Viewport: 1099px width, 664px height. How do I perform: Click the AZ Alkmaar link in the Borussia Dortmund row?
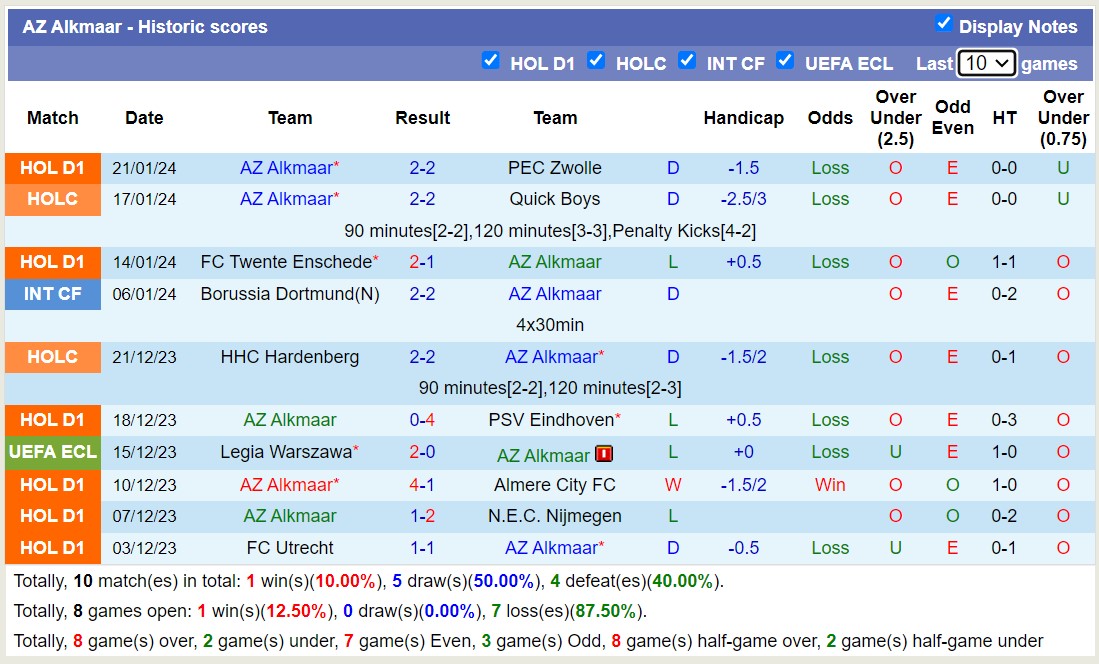[x=555, y=294]
